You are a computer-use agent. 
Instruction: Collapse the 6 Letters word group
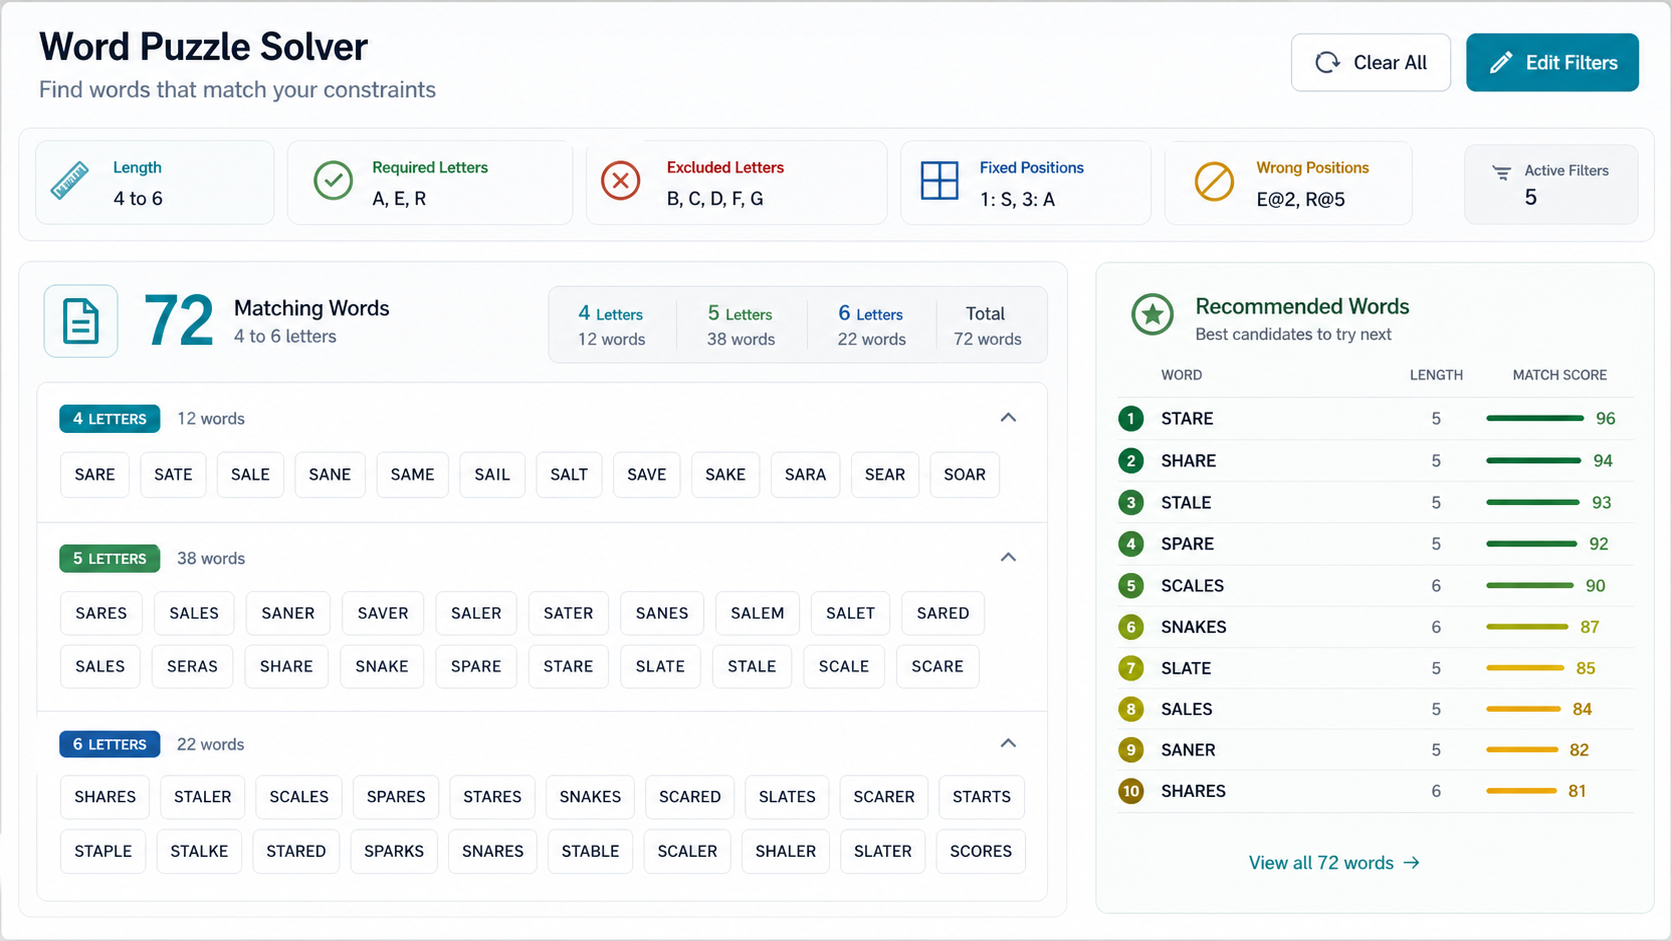click(x=1008, y=743)
